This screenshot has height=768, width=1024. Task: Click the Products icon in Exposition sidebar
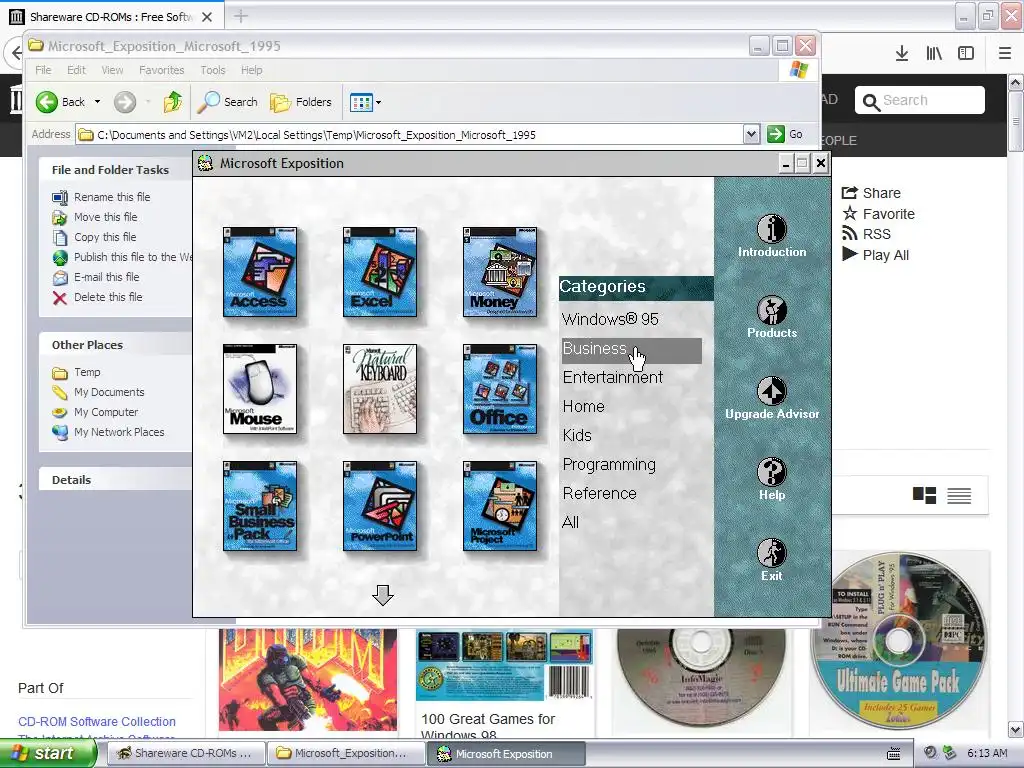point(772,310)
